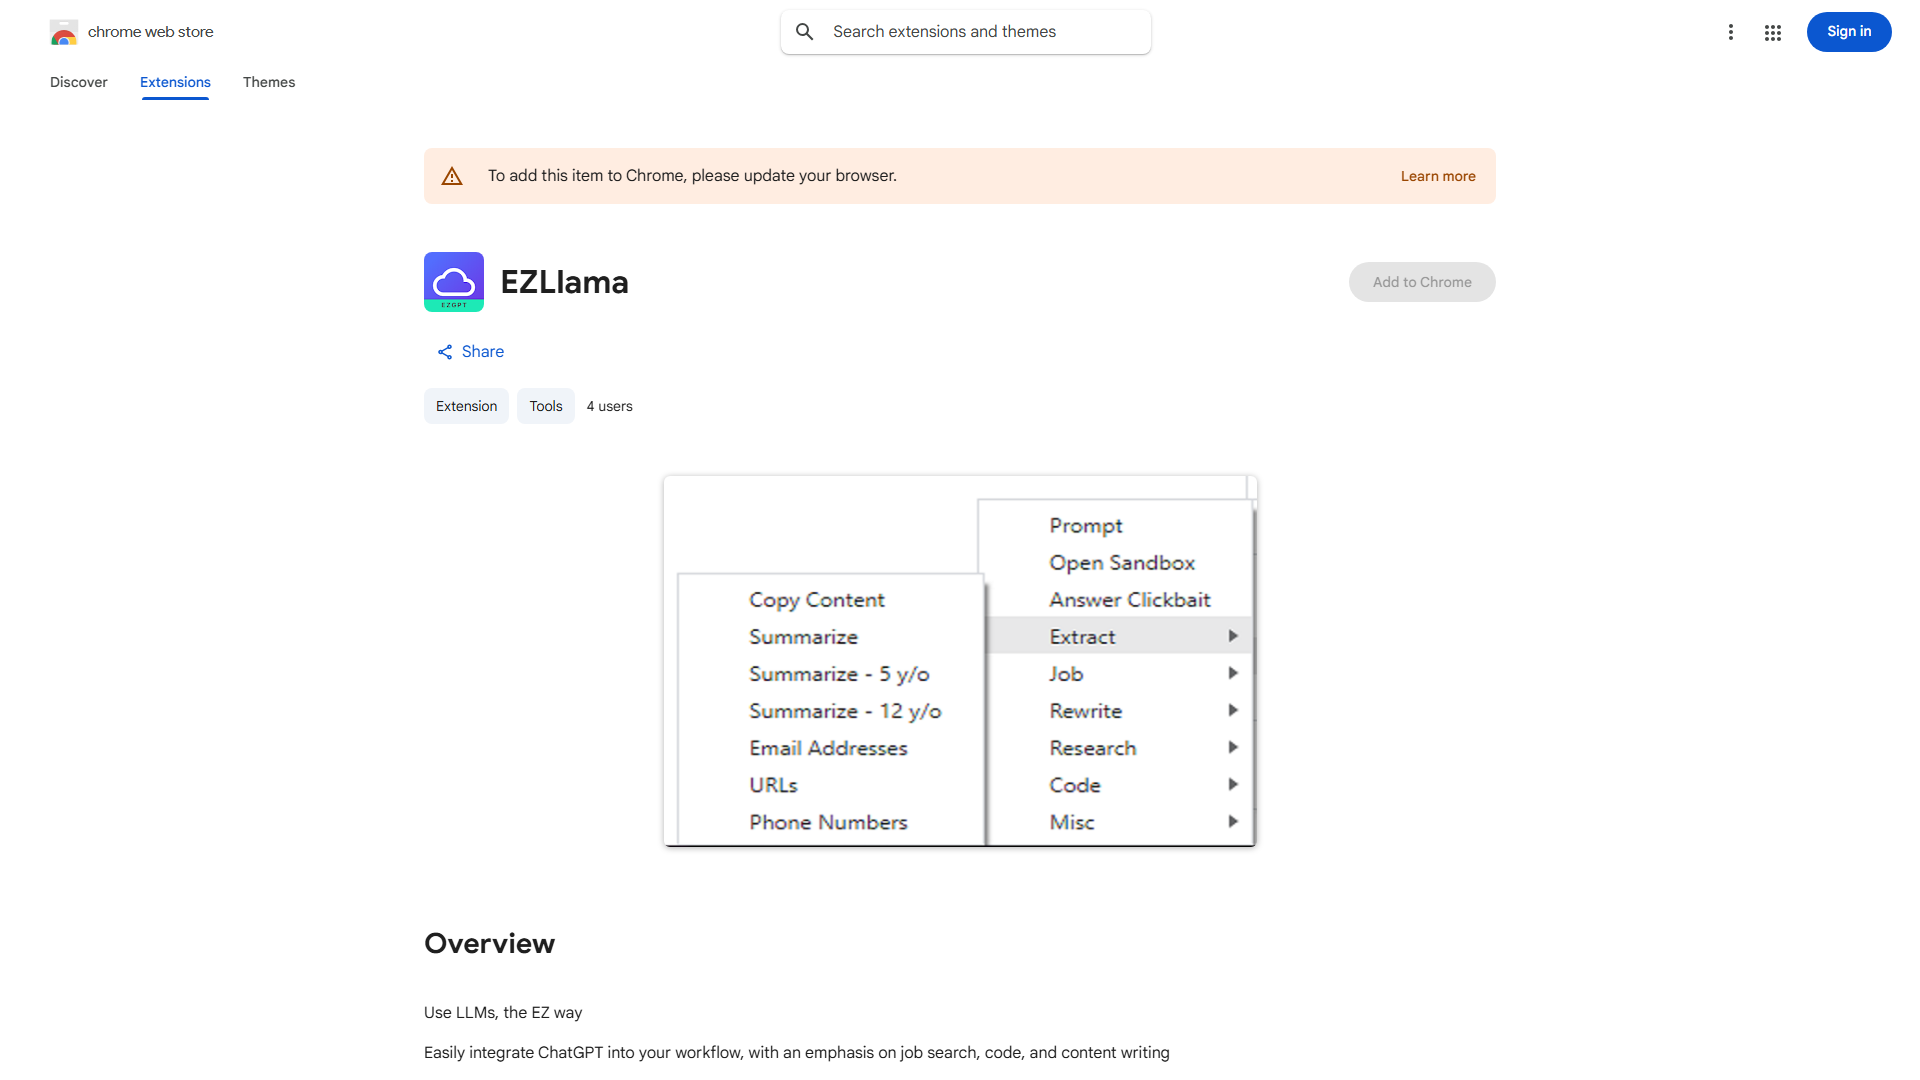The height and width of the screenshot is (1080, 1920).
Task: Click the EZLlama extension logo
Action: coord(453,281)
